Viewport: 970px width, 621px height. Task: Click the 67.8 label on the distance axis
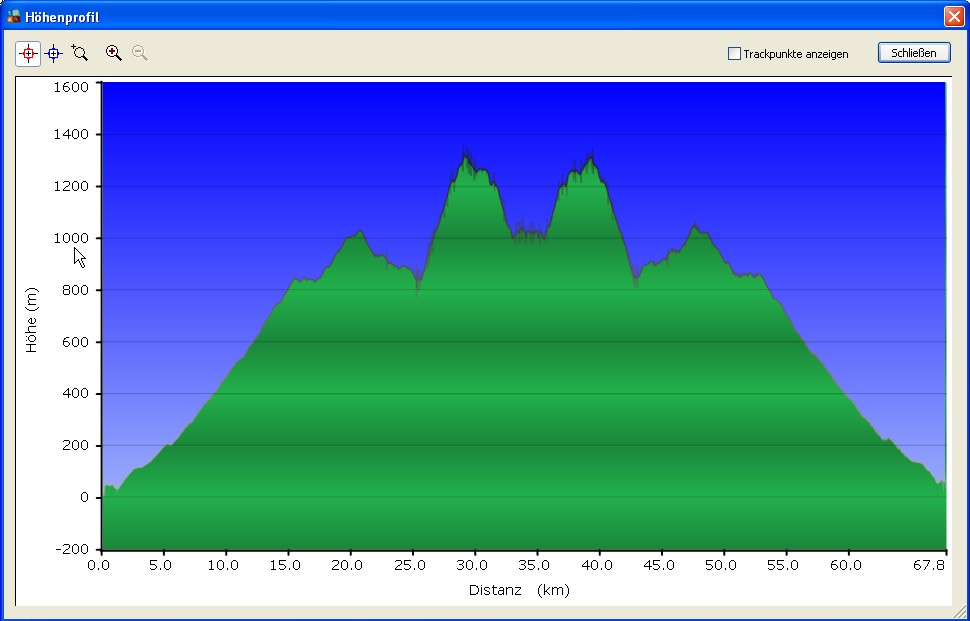click(929, 565)
